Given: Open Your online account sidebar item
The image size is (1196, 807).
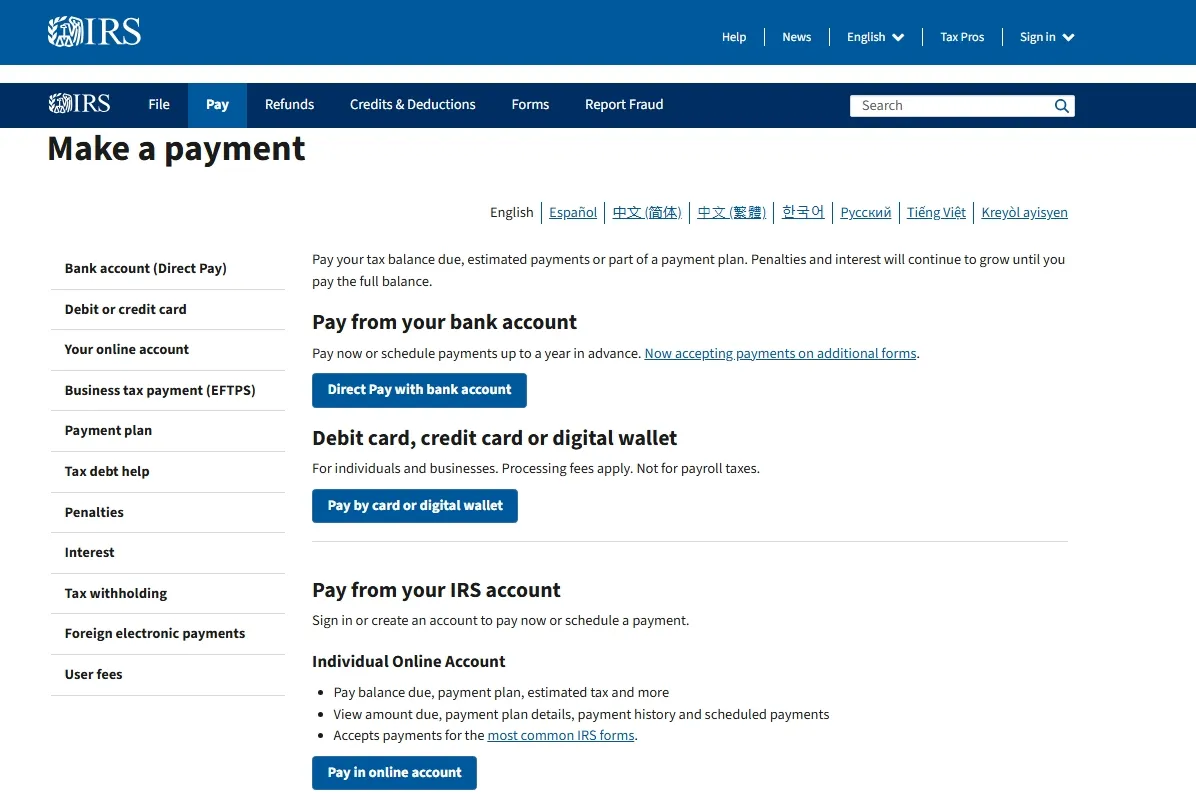Looking at the screenshot, I should 168,349.
